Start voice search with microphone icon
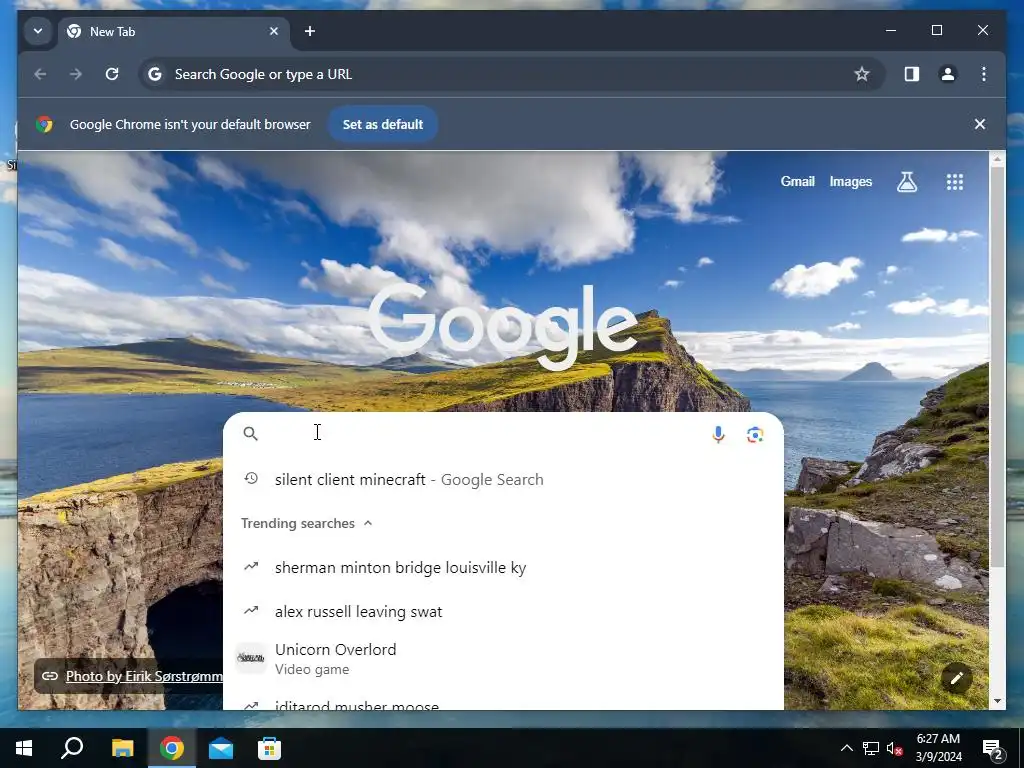 (x=718, y=434)
